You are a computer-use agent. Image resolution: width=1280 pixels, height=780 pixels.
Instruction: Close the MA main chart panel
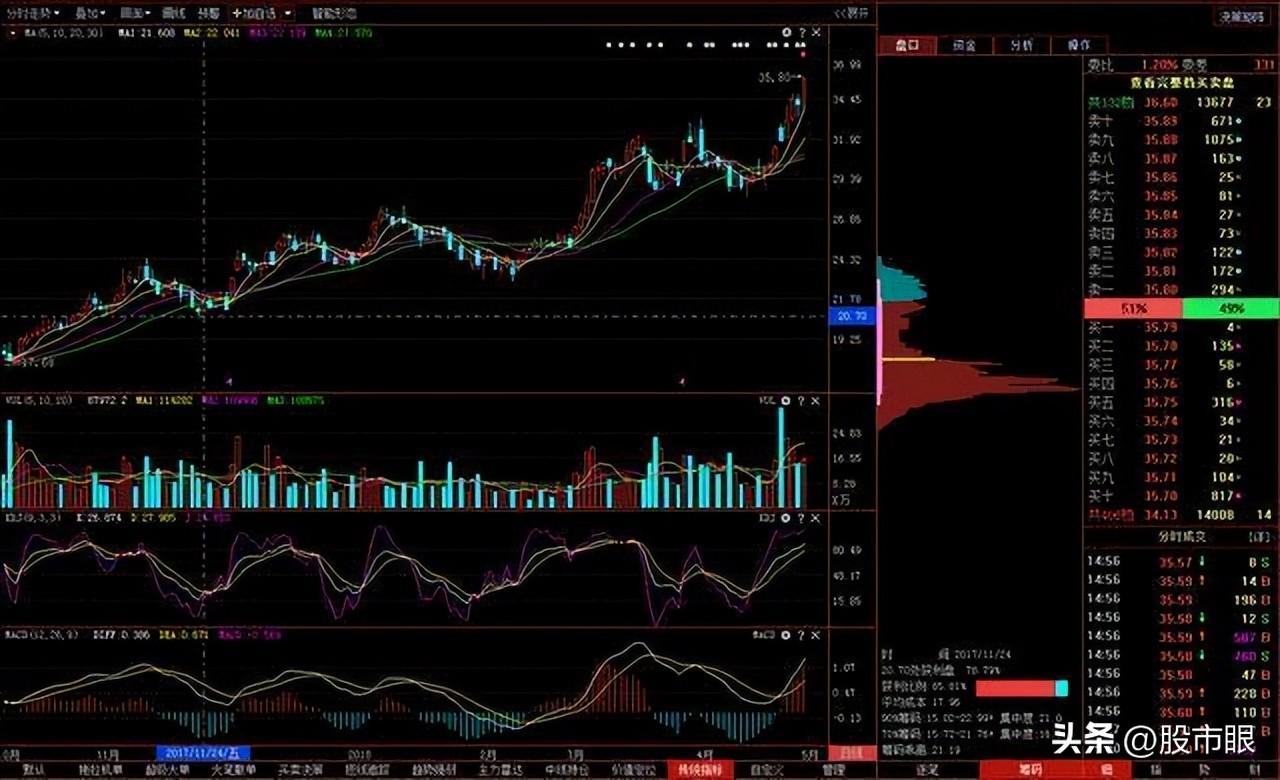pos(816,33)
